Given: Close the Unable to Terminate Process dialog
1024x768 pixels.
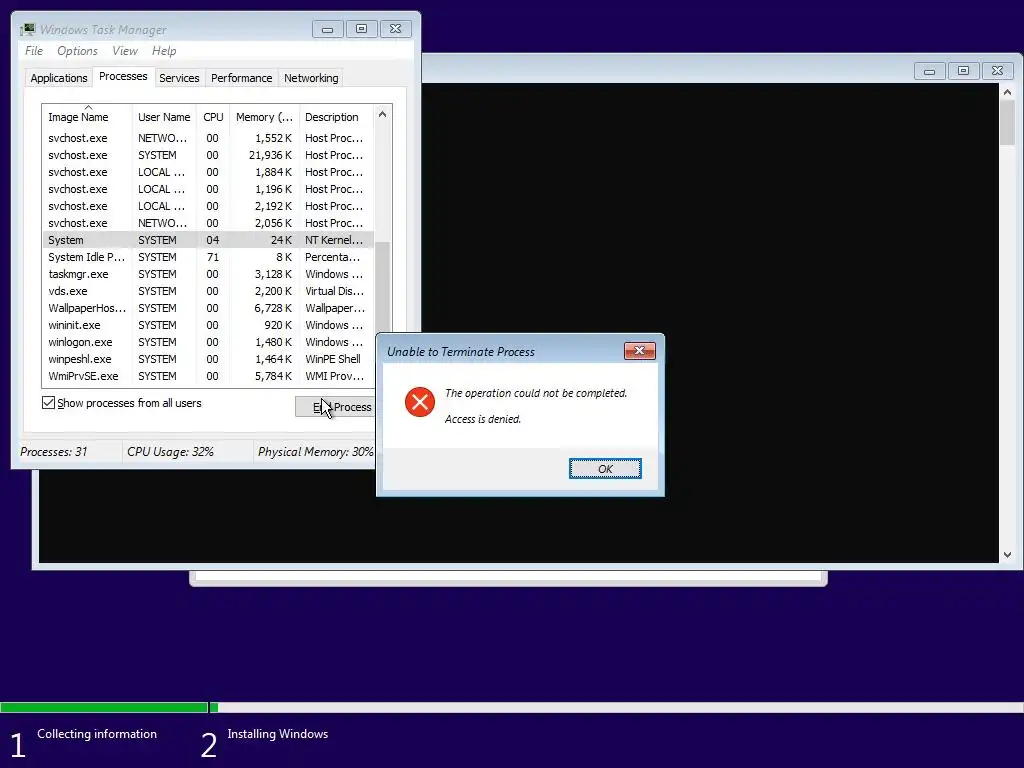Looking at the screenshot, I should [x=639, y=351].
